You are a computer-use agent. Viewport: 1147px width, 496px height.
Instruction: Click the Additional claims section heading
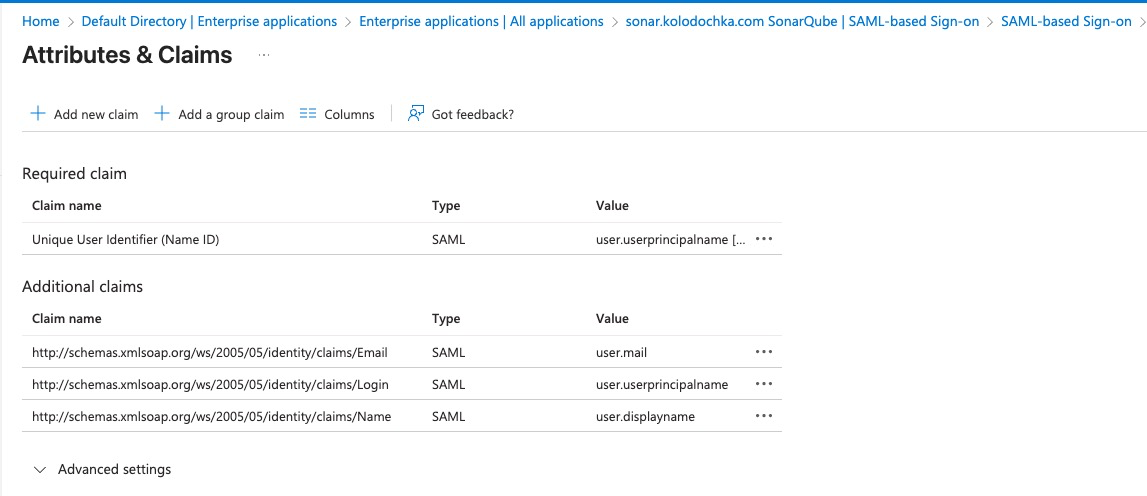pos(83,286)
